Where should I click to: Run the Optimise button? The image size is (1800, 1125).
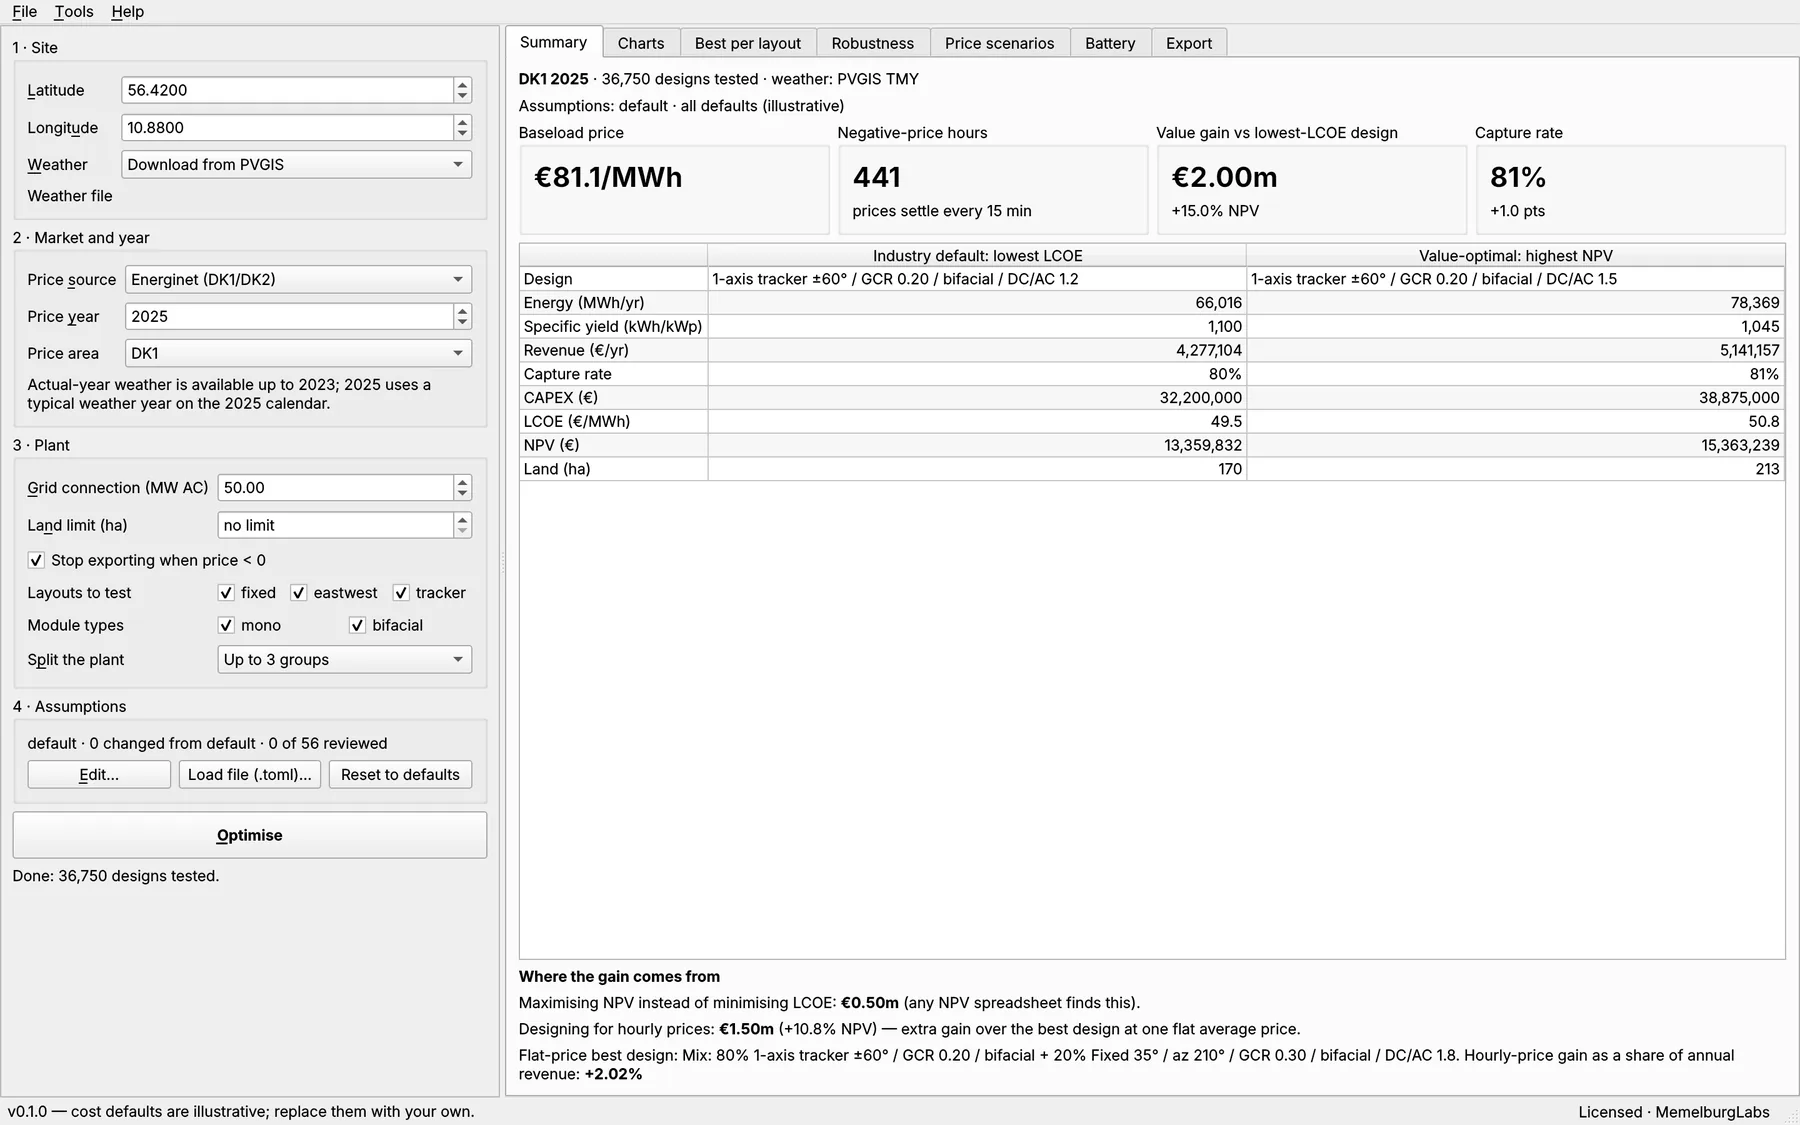(x=250, y=835)
